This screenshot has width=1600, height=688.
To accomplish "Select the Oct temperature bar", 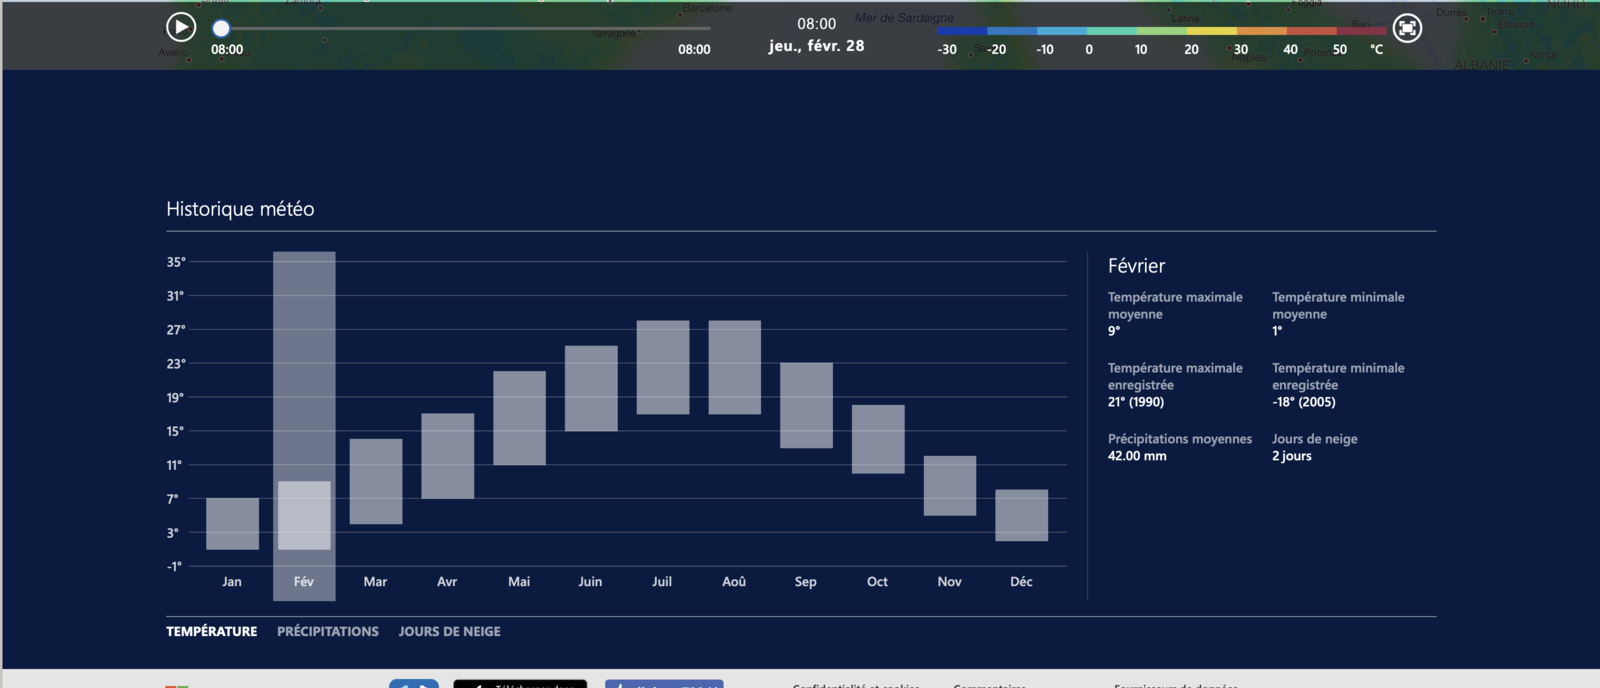I will pyautogui.click(x=878, y=439).
